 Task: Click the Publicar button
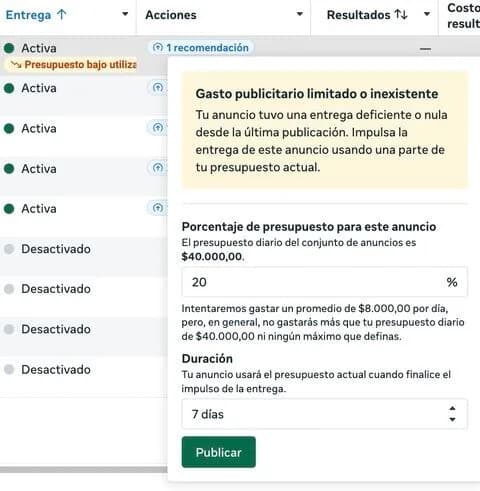pyautogui.click(x=219, y=452)
